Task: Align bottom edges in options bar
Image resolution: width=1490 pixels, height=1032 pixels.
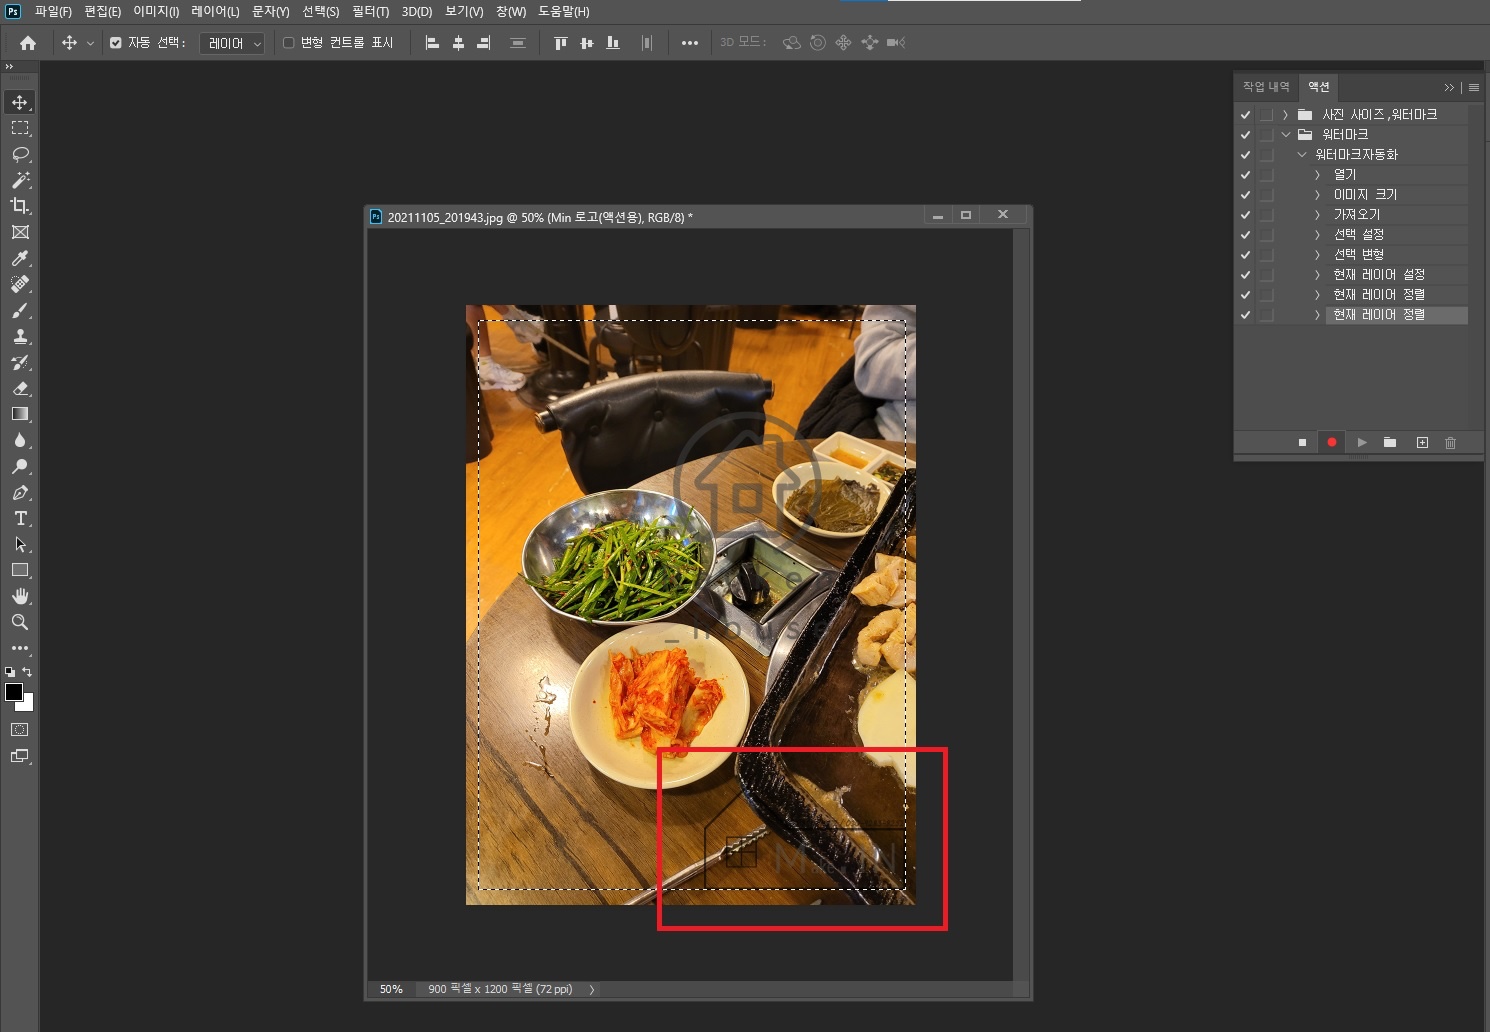Action: (613, 43)
